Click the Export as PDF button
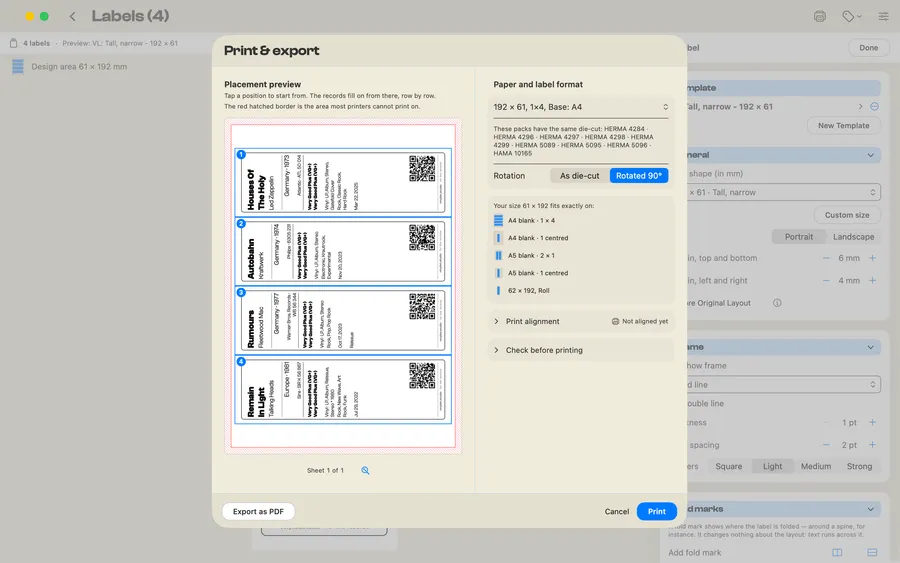This screenshot has height=563, width=900. [x=258, y=511]
